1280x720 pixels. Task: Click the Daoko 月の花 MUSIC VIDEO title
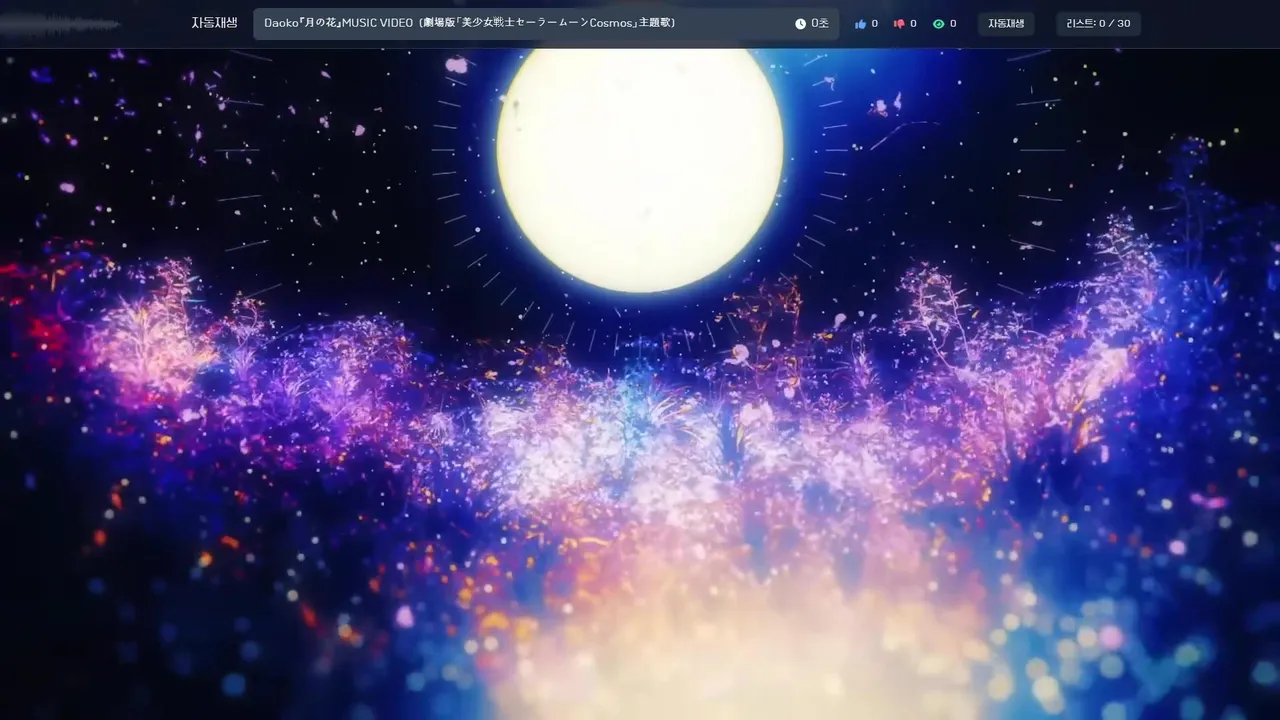tap(469, 23)
